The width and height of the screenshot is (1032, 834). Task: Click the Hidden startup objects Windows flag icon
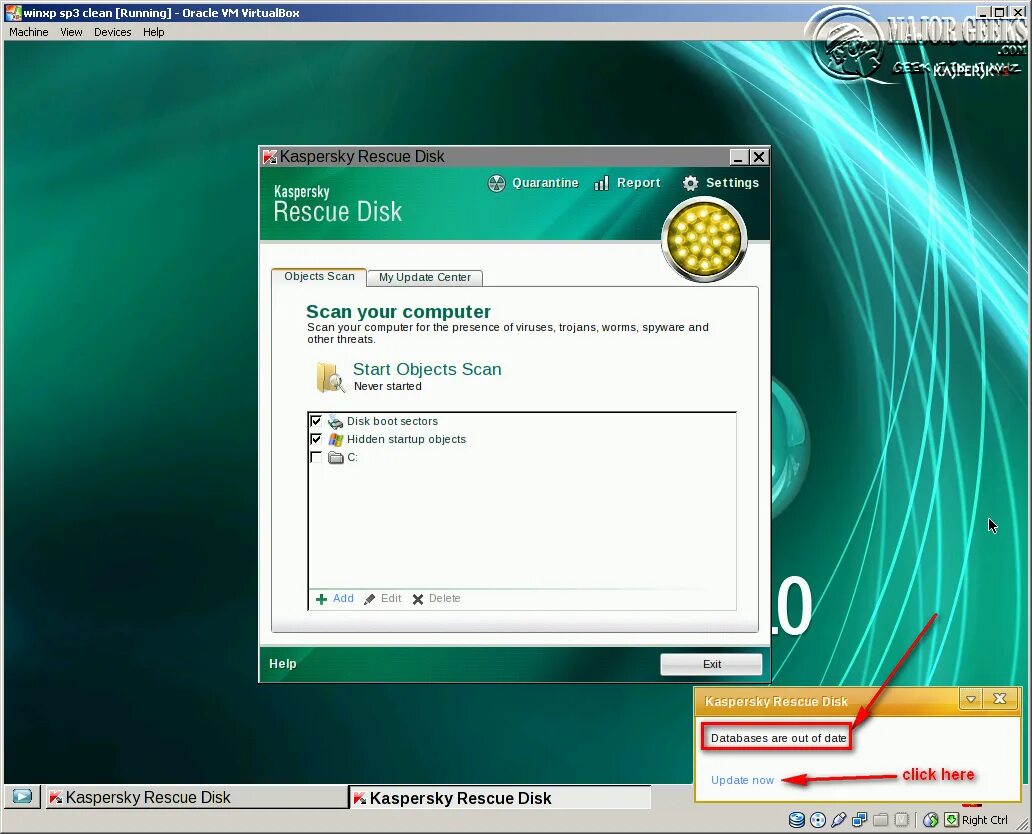(336, 439)
